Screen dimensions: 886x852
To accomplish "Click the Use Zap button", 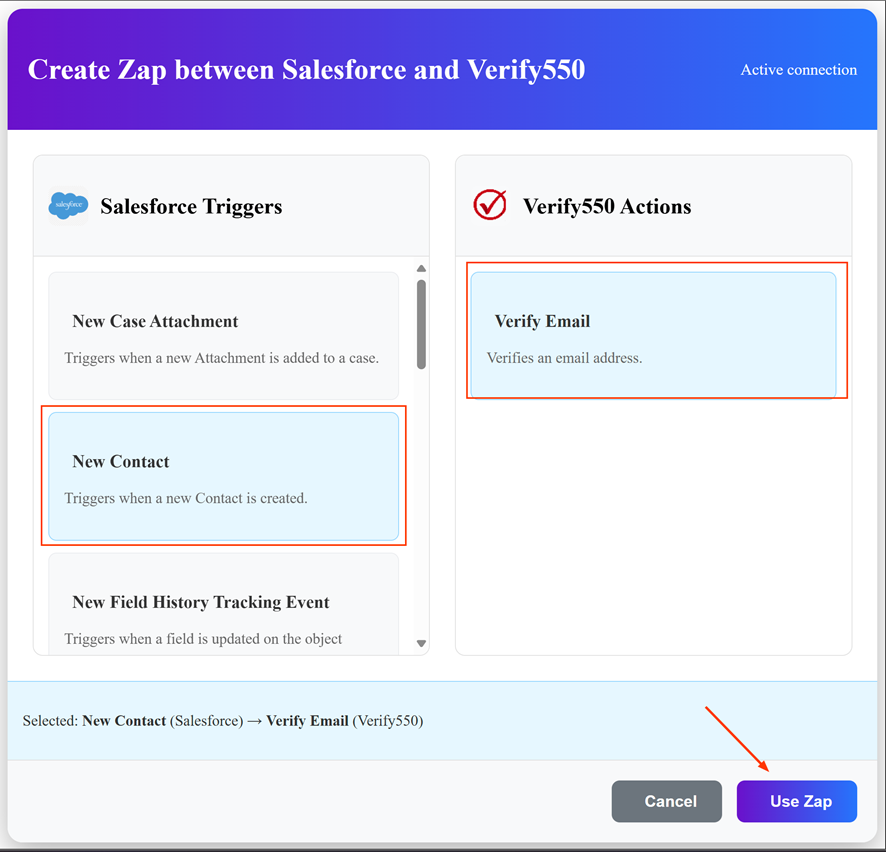I will coord(797,801).
